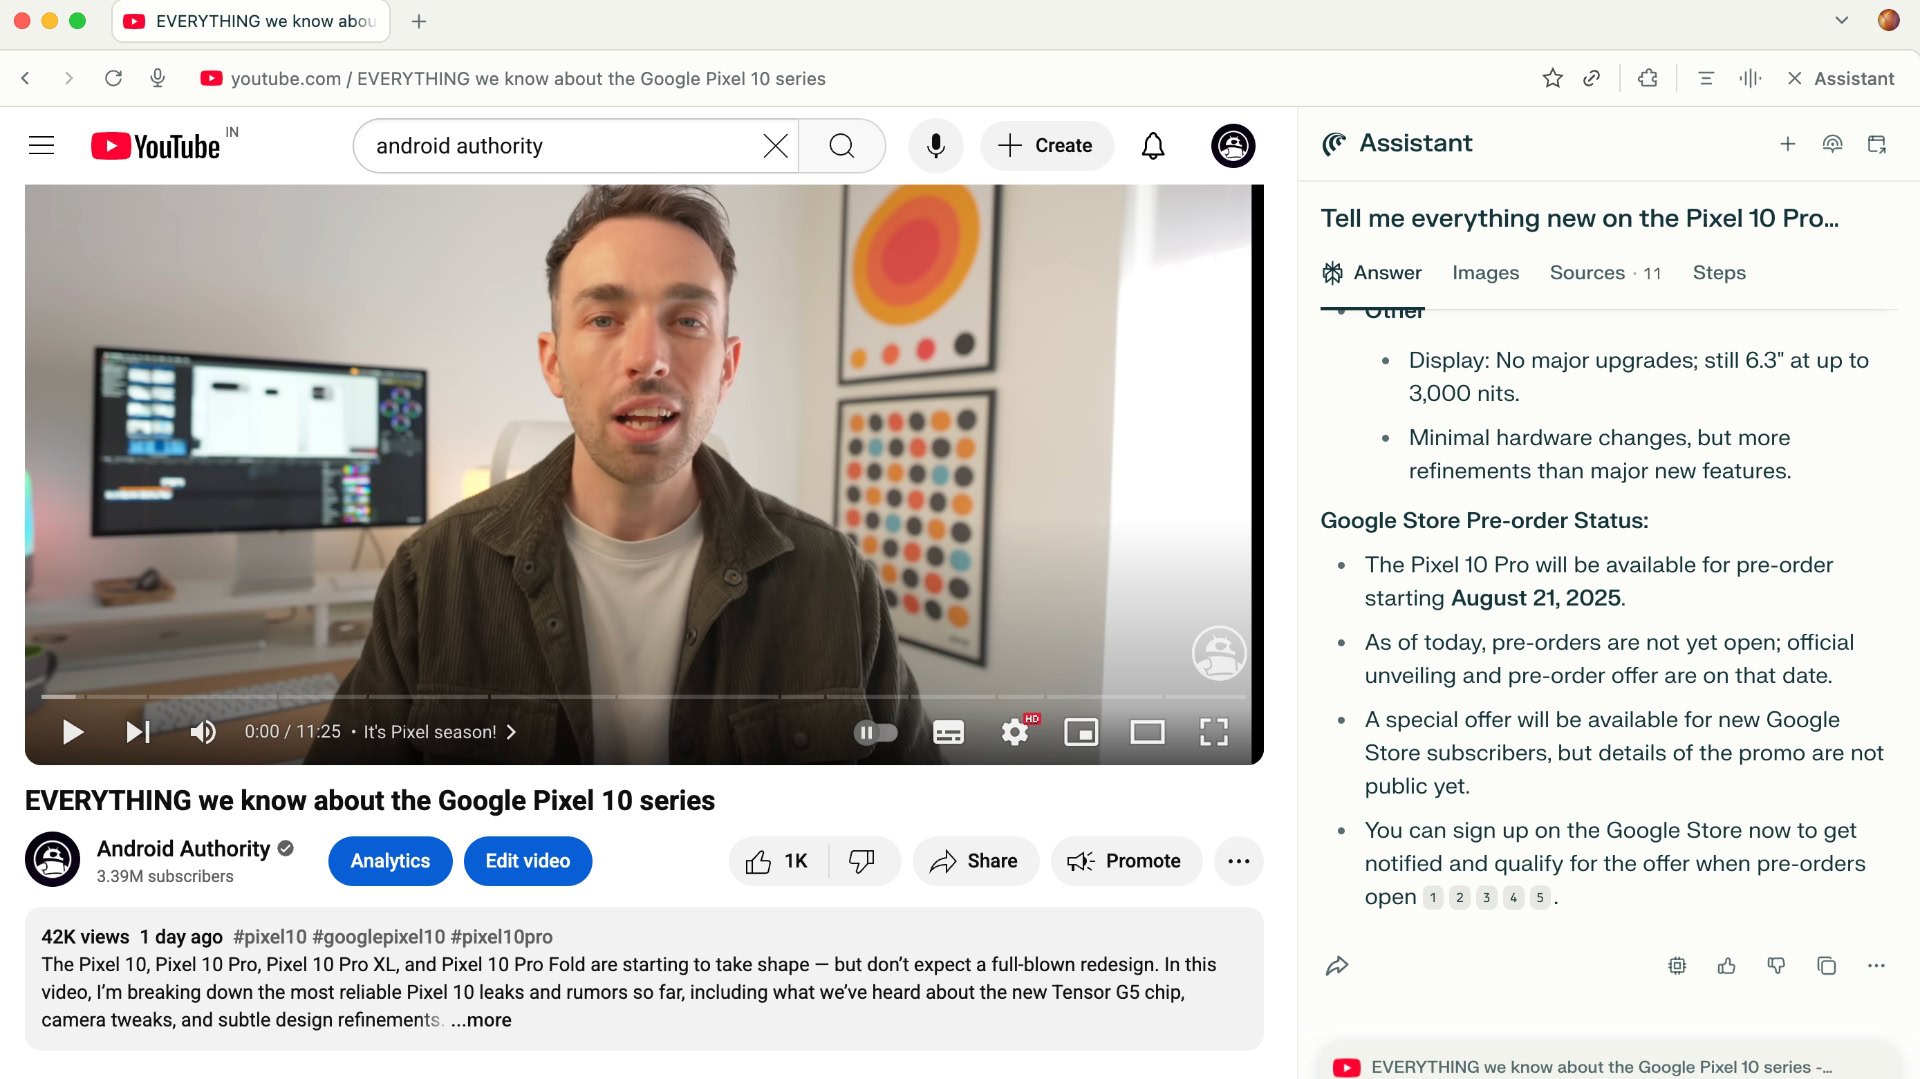
Task: Open YouTube video settings gear
Action: pyautogui.click(x=1015, y=732)
